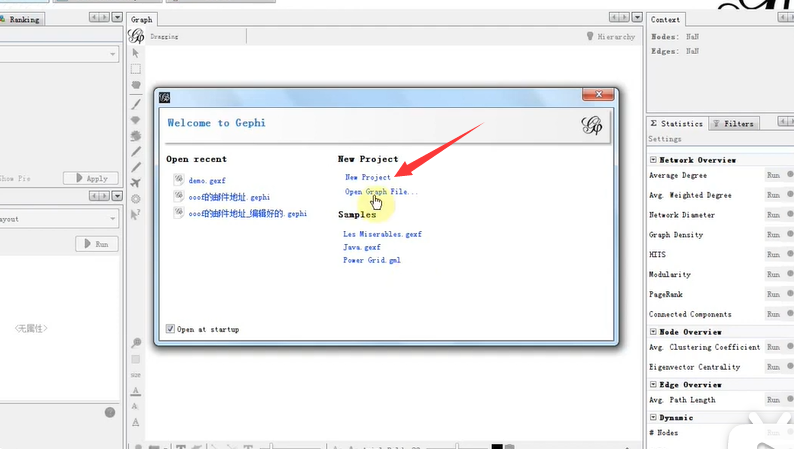Close the Welcome to Gephi dialog
This screenshot has height=449, width=794.
point(598,95)
